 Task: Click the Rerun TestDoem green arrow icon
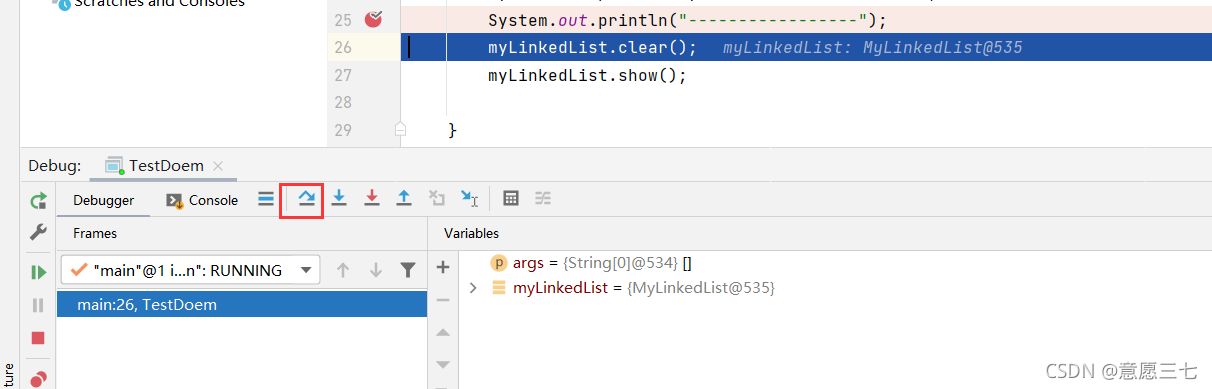[38, 201]
